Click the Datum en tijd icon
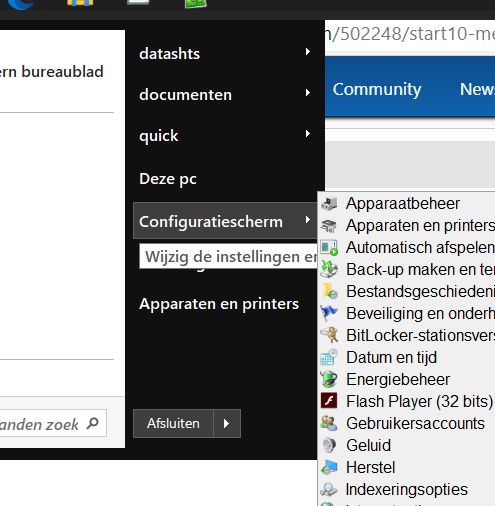495x506 pixels. [x=329, y=357]
